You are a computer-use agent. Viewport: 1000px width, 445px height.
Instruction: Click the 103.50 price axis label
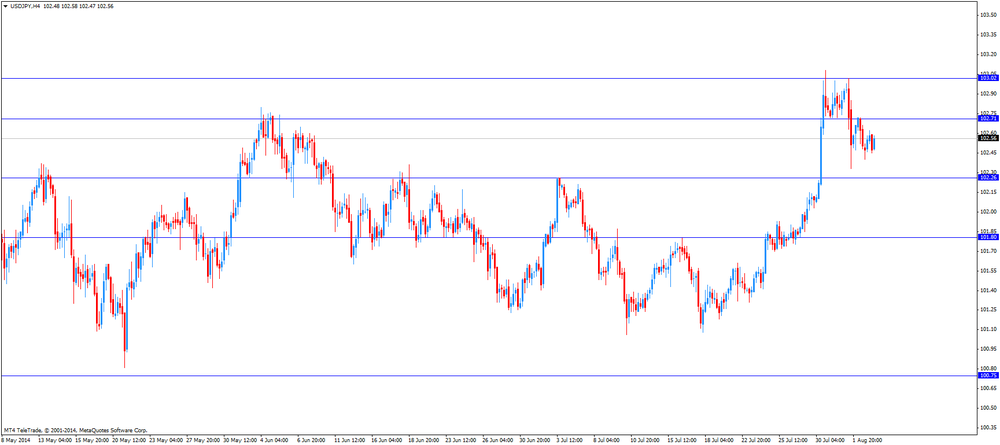989,15
